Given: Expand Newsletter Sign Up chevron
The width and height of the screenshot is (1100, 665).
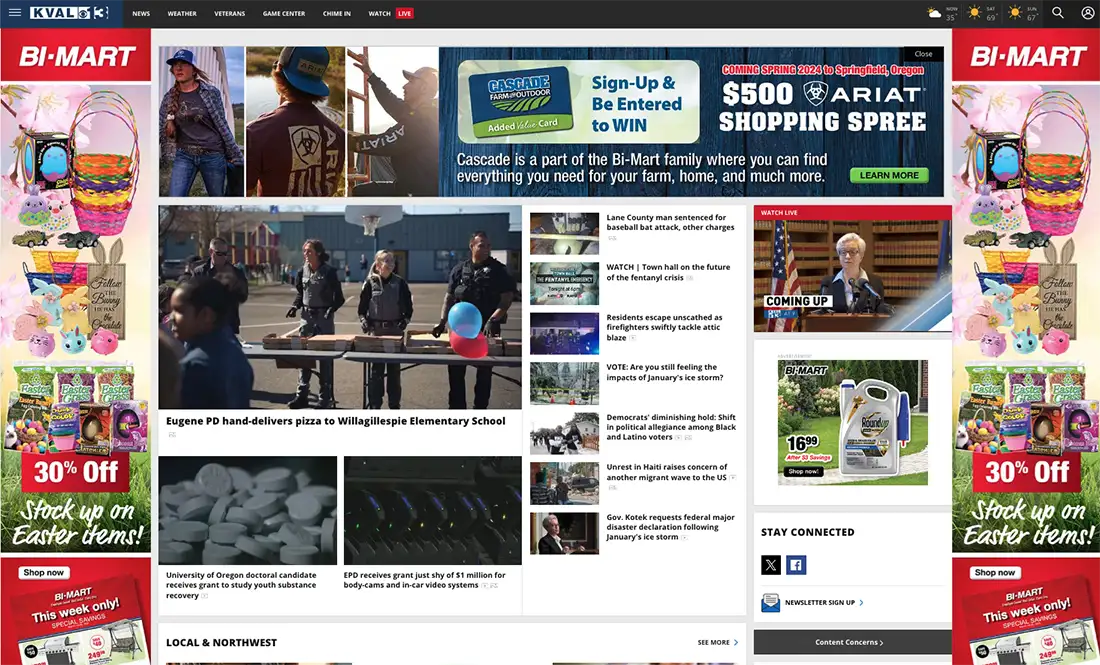Looking at the screenshot, I should point(861,603).
